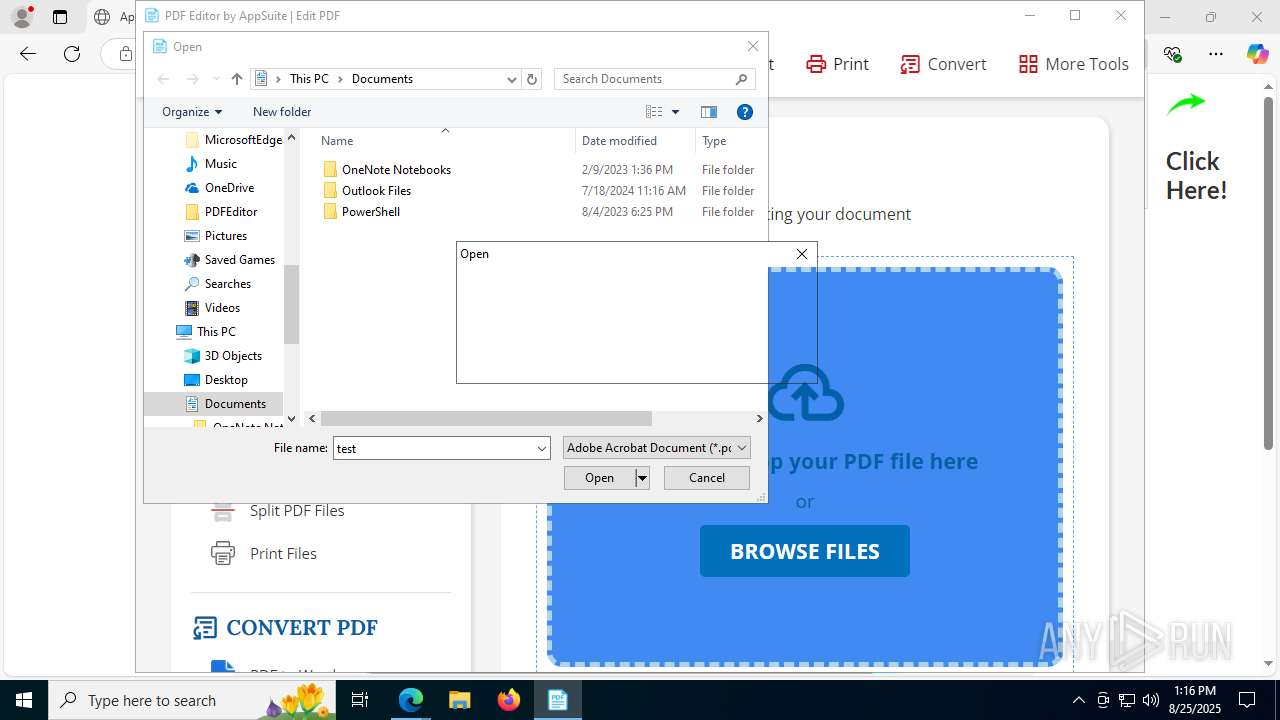This screenshot has height=720, width=1280.
Task: Open the Adobe Acrobat Document file type dropdown
Action: [657, 448]
